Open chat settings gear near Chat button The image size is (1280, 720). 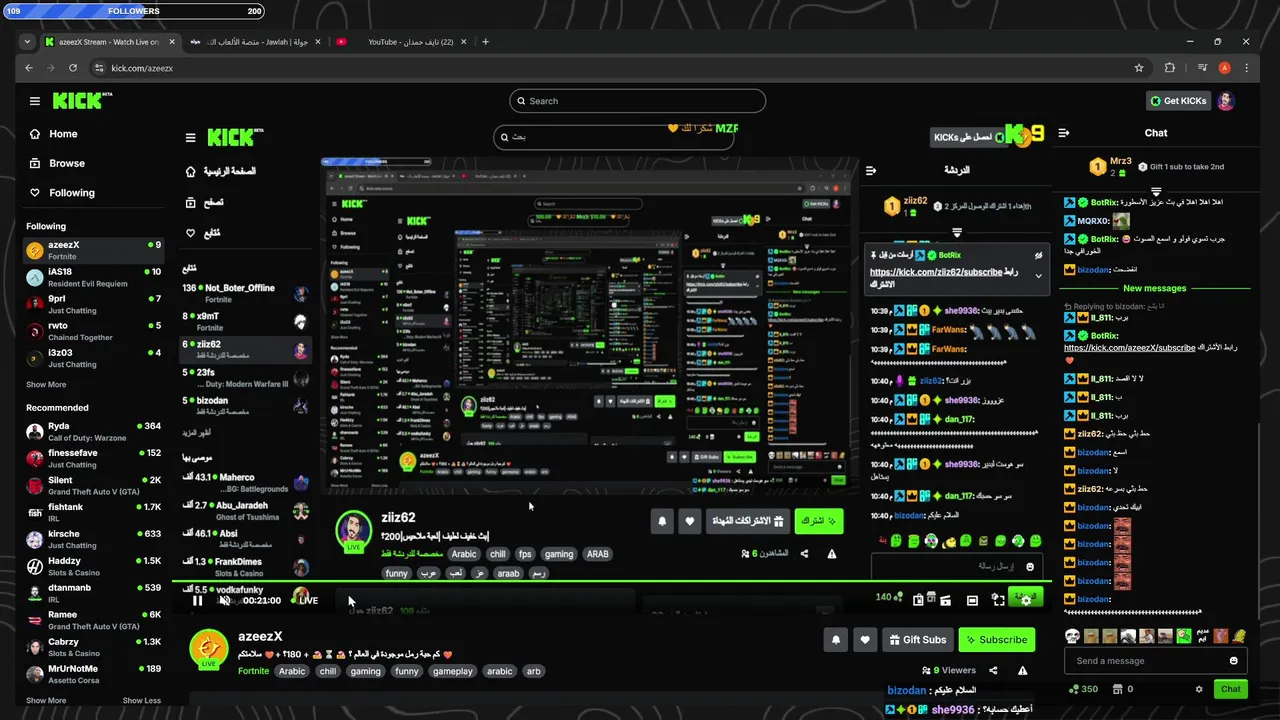[x=1199, y=689]
